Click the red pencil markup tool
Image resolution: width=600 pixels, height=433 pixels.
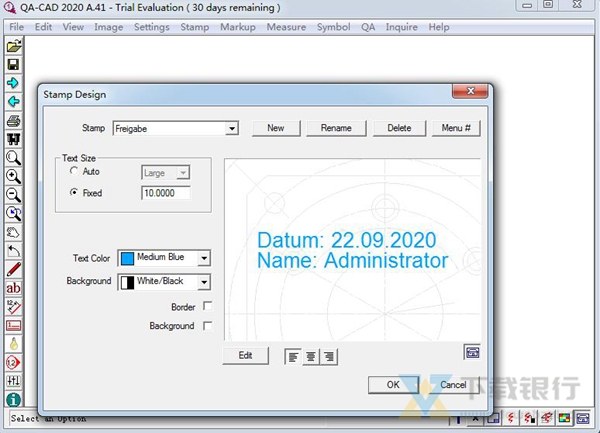point(14,269)
